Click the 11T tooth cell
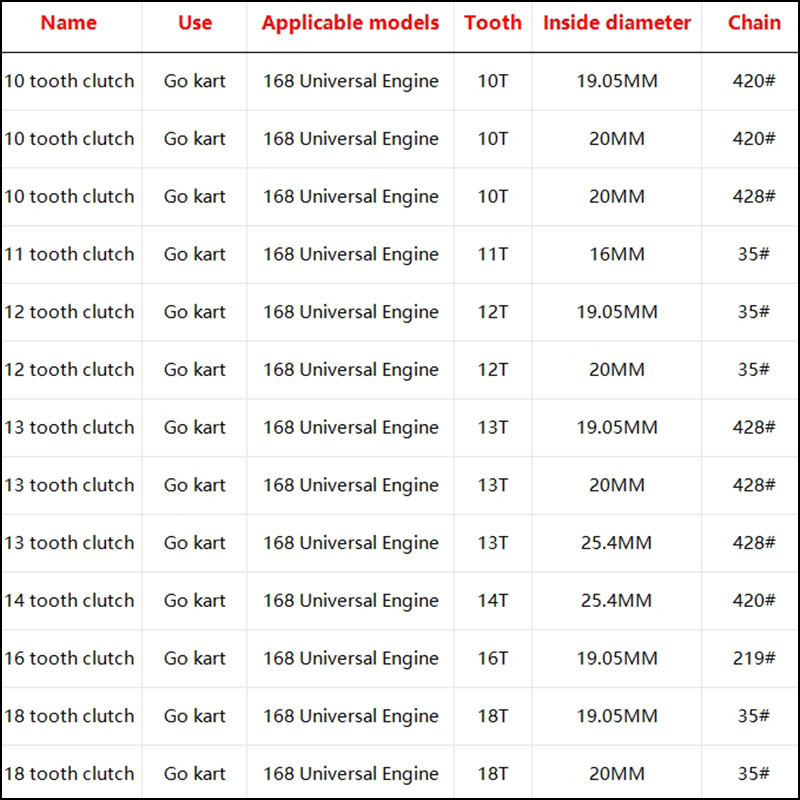Viewport: 800px width, 800px height. tap(493, 254)
